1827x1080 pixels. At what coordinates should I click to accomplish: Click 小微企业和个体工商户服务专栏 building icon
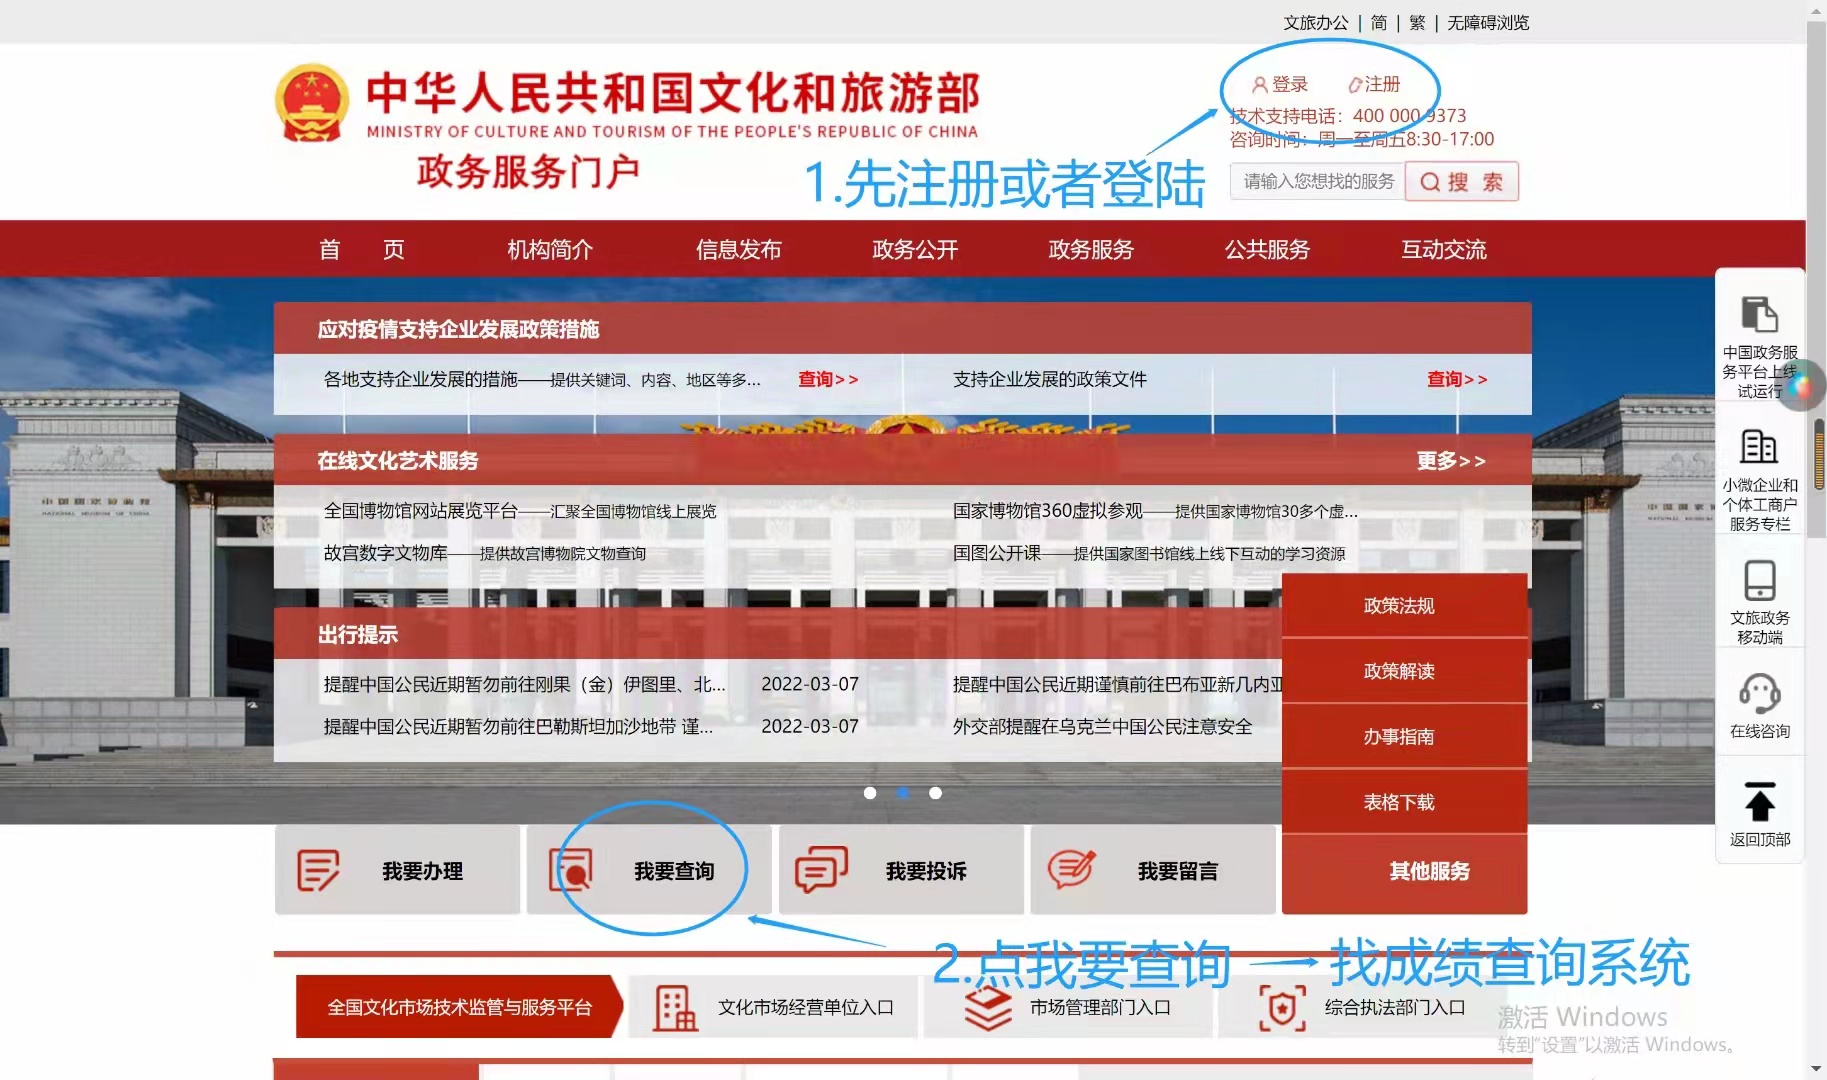coord(1759,447)
